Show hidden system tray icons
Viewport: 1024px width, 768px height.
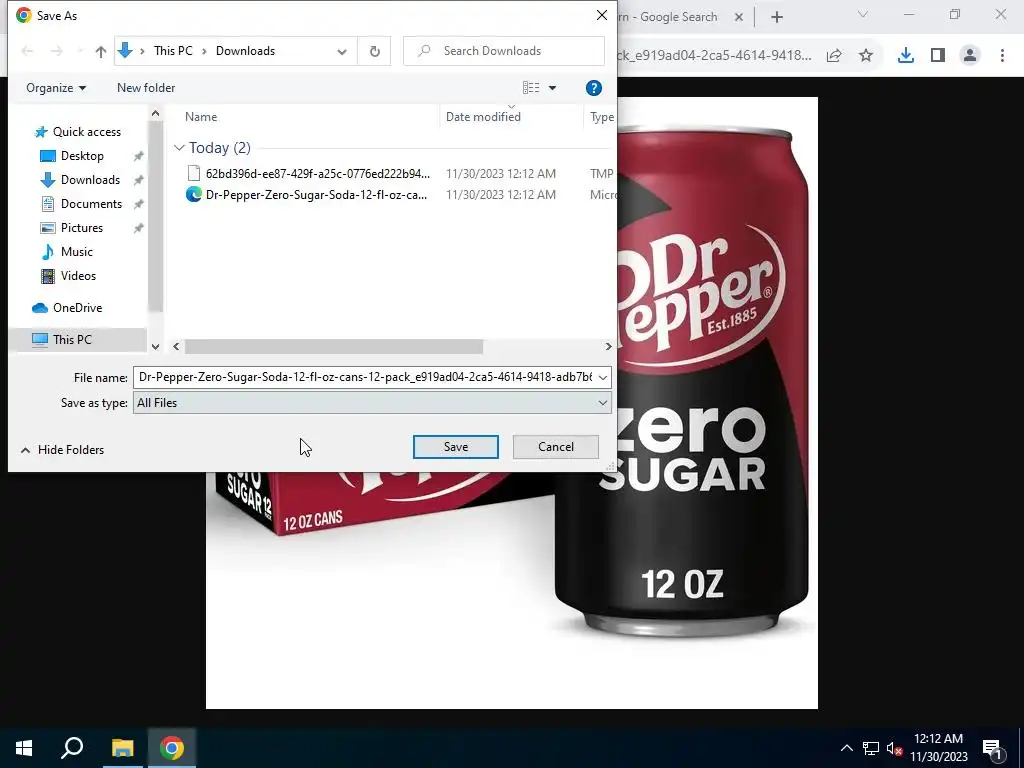tap(846, 748)
